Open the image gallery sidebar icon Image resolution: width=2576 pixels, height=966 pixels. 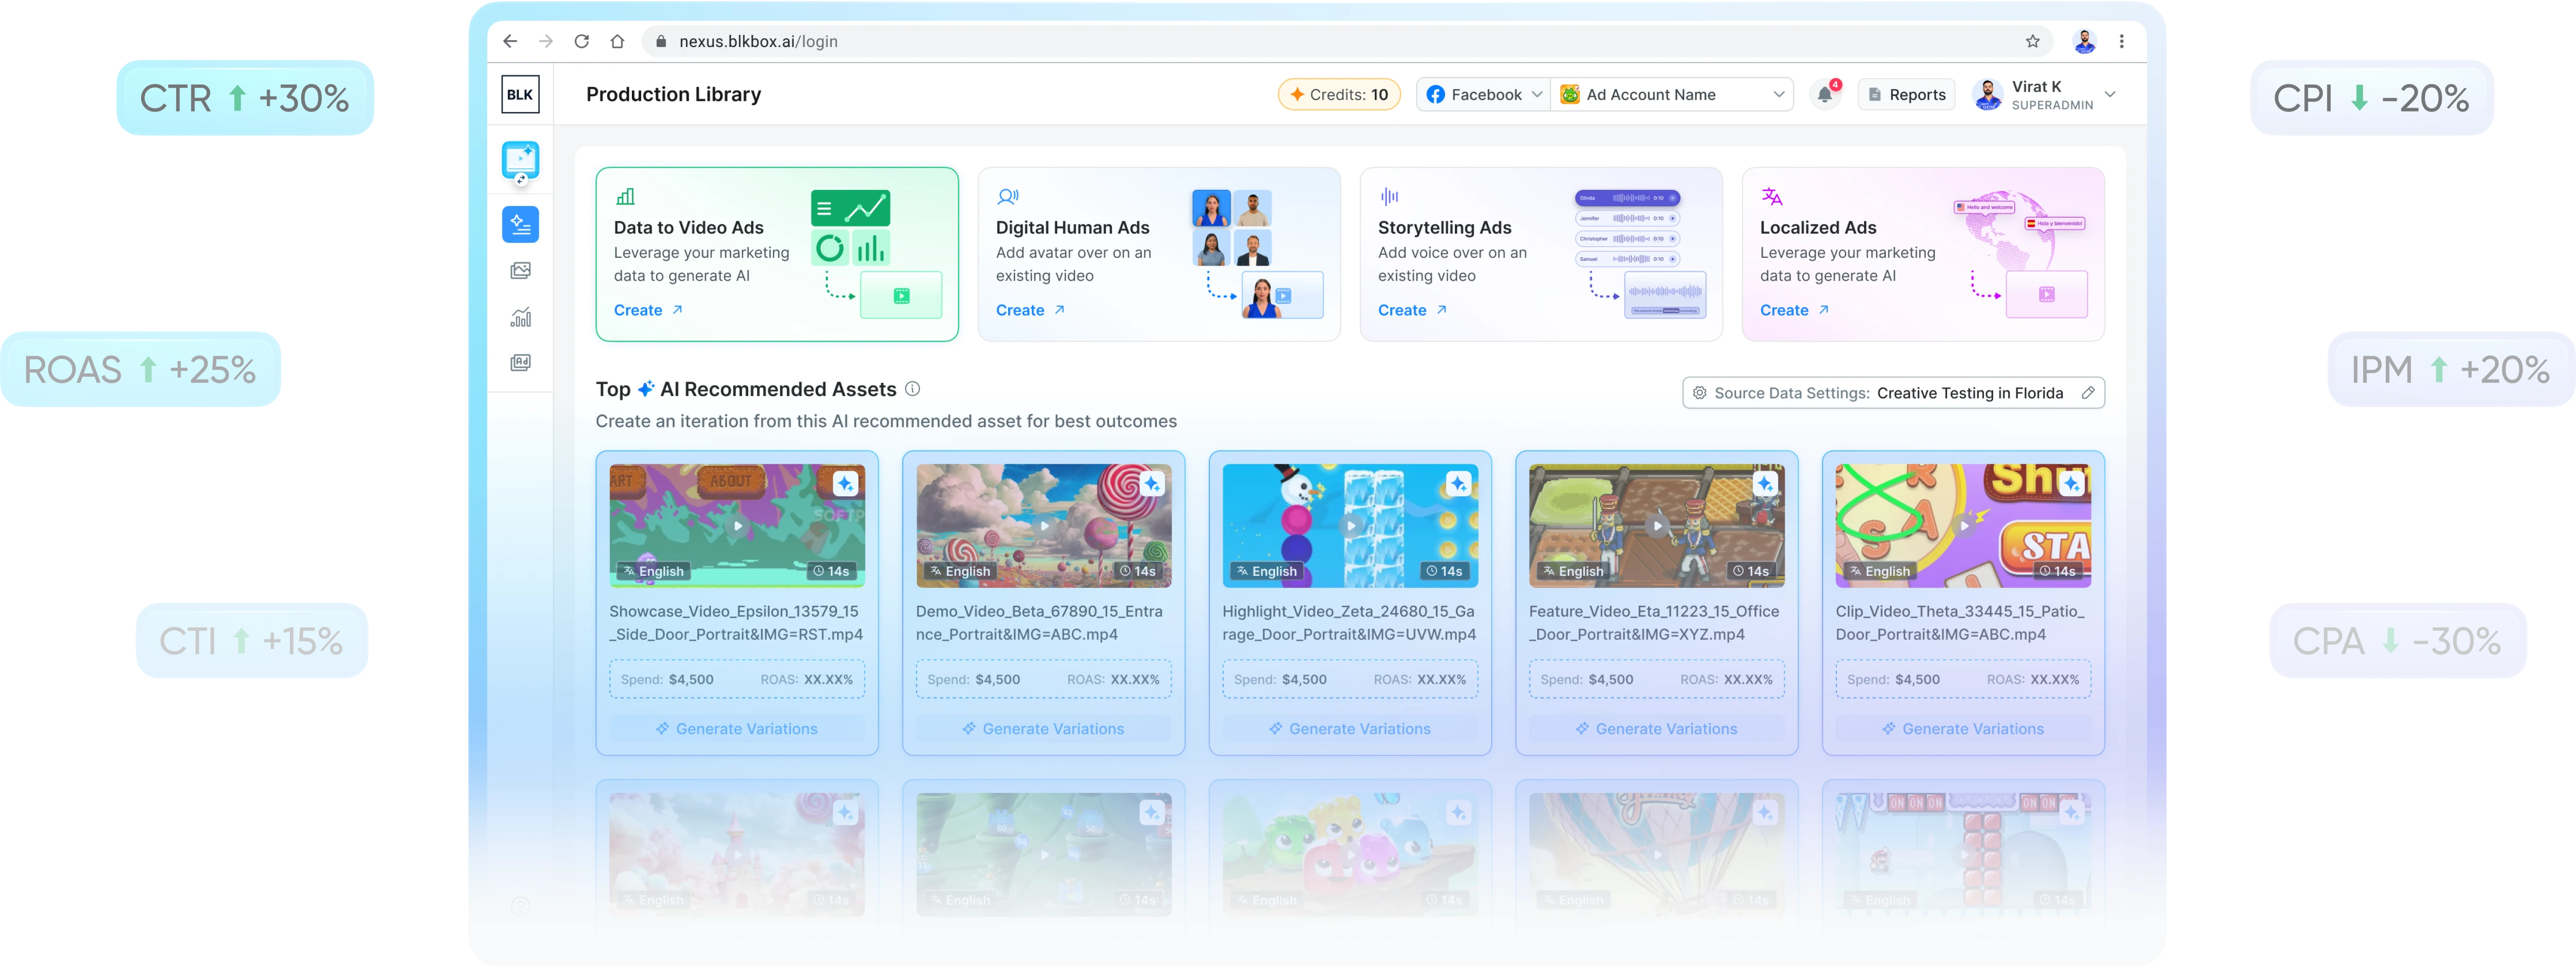click(520, 270)
